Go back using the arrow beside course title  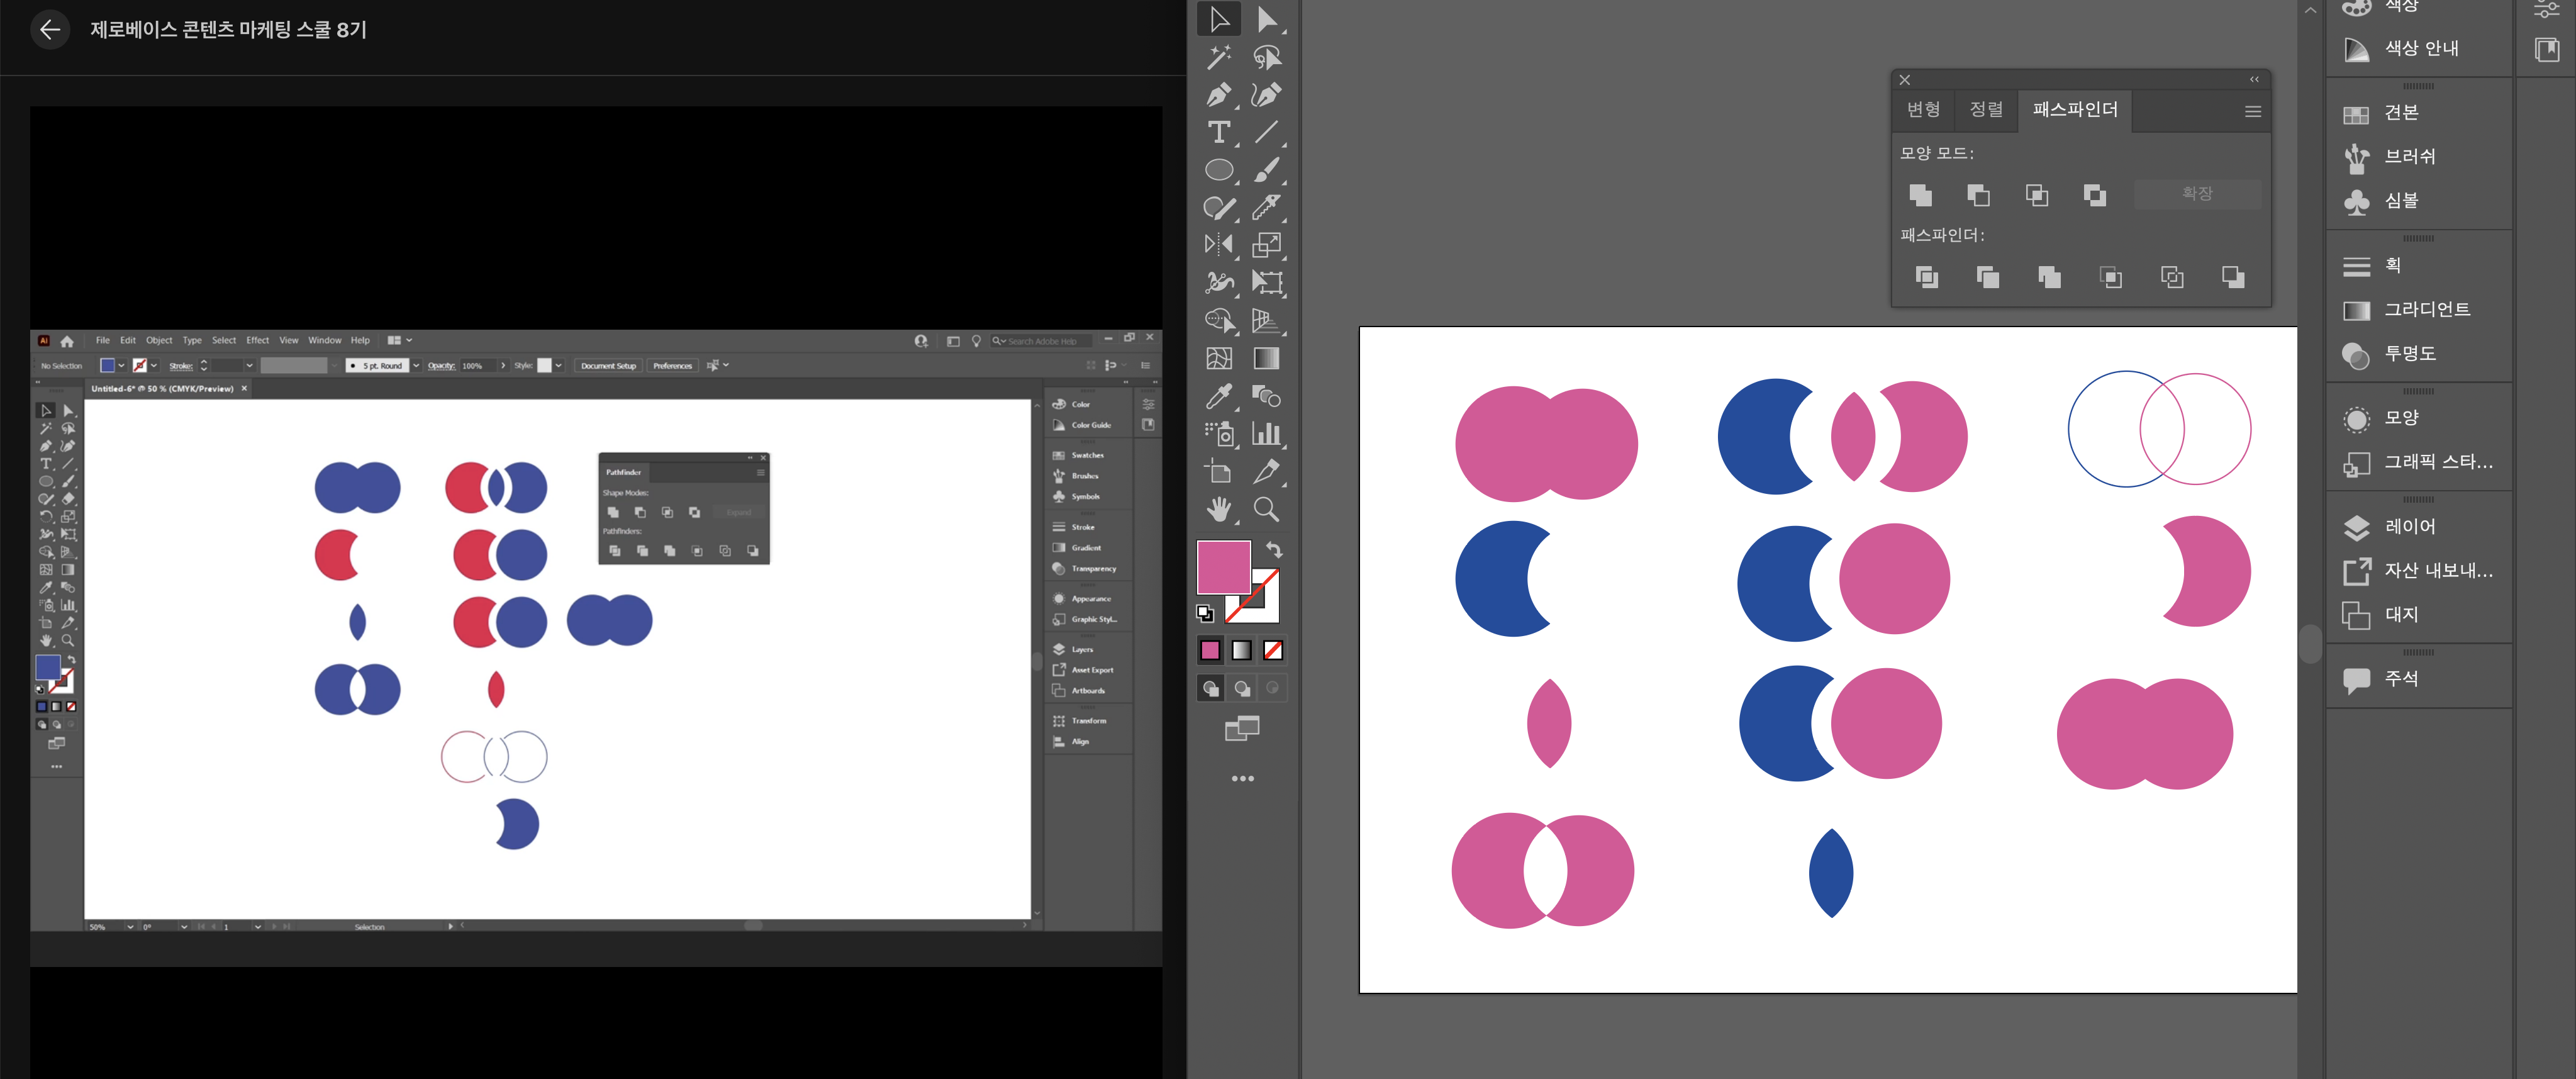click(50, 29)
